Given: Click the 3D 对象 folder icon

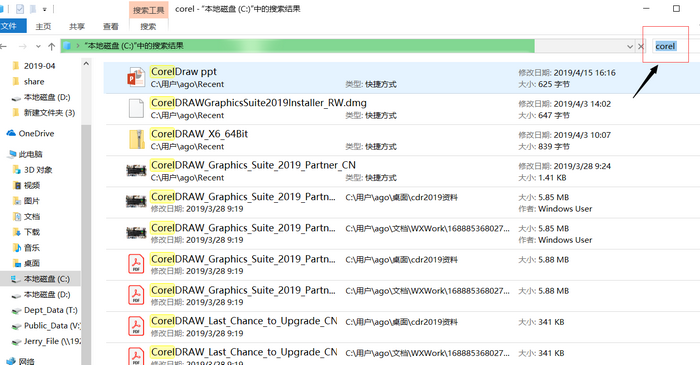Looking at the screenshot, I should tap(17, 170).
